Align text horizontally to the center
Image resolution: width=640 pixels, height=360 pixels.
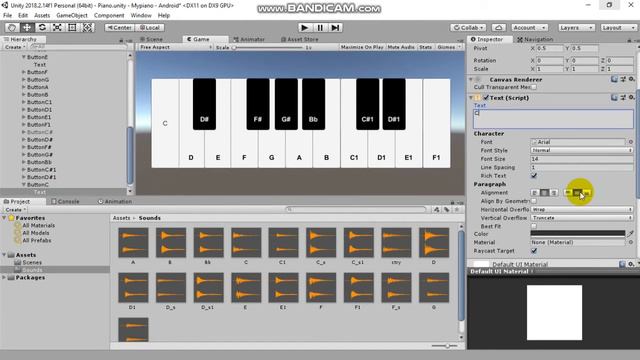544,193
